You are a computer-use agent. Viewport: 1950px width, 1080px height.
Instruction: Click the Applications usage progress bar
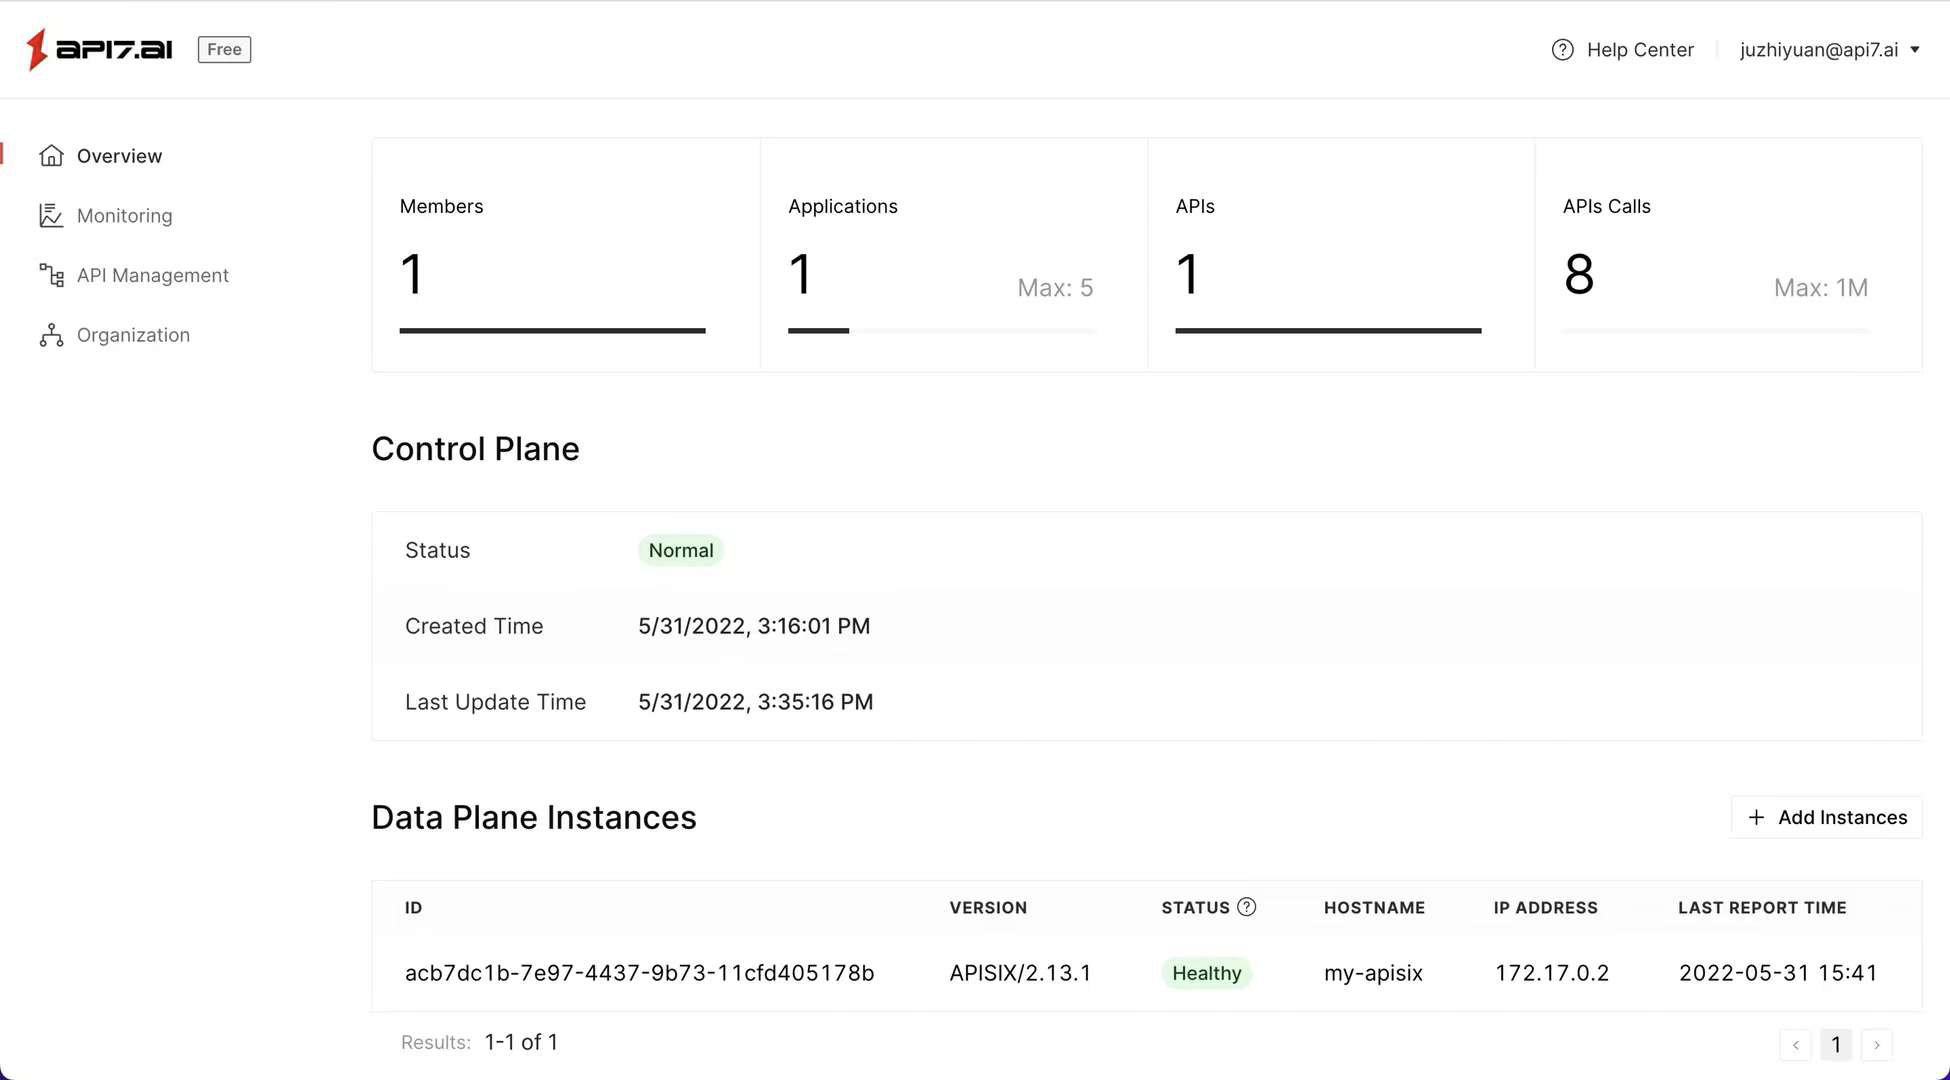(941, 330)
